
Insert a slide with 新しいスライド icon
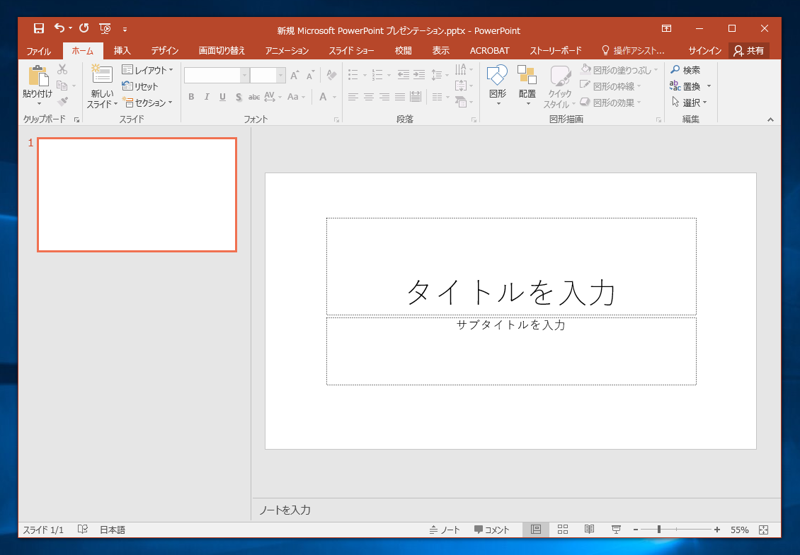[x=101, y=75]
